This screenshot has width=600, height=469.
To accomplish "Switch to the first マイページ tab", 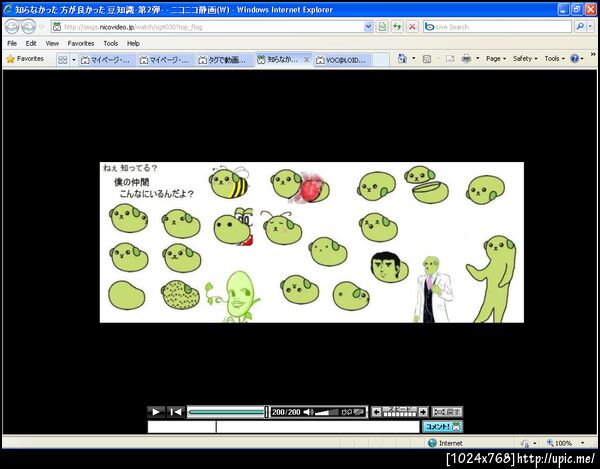I will [x=106, y=60].
